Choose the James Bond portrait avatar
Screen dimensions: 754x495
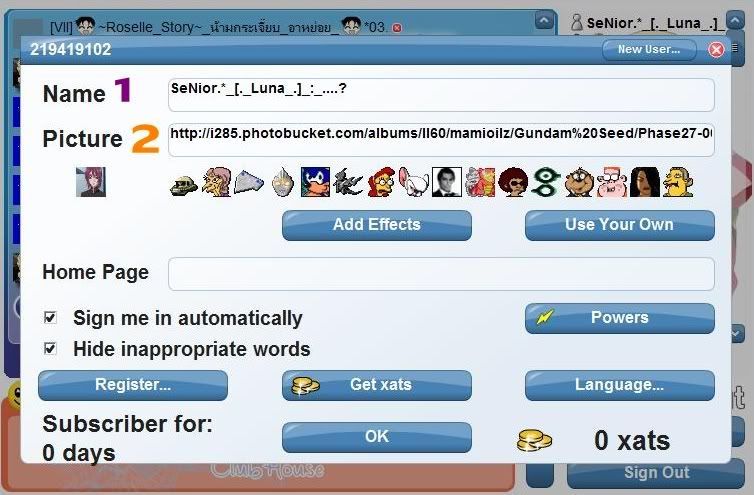coord(447,182)
